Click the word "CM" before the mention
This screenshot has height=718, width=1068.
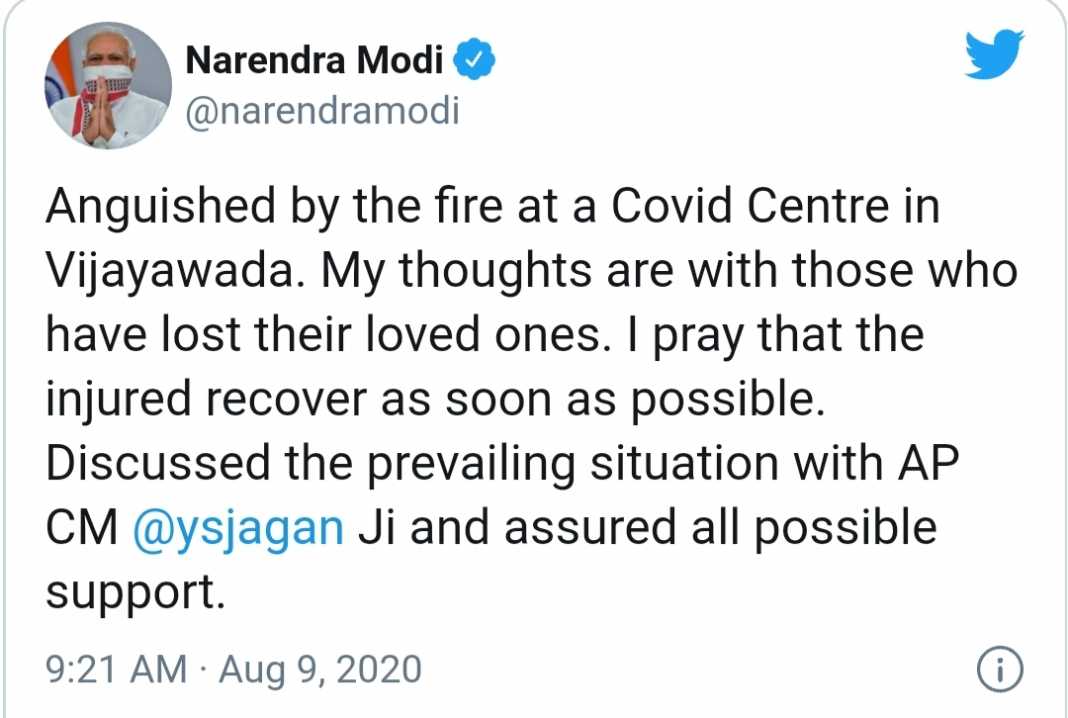82,528
